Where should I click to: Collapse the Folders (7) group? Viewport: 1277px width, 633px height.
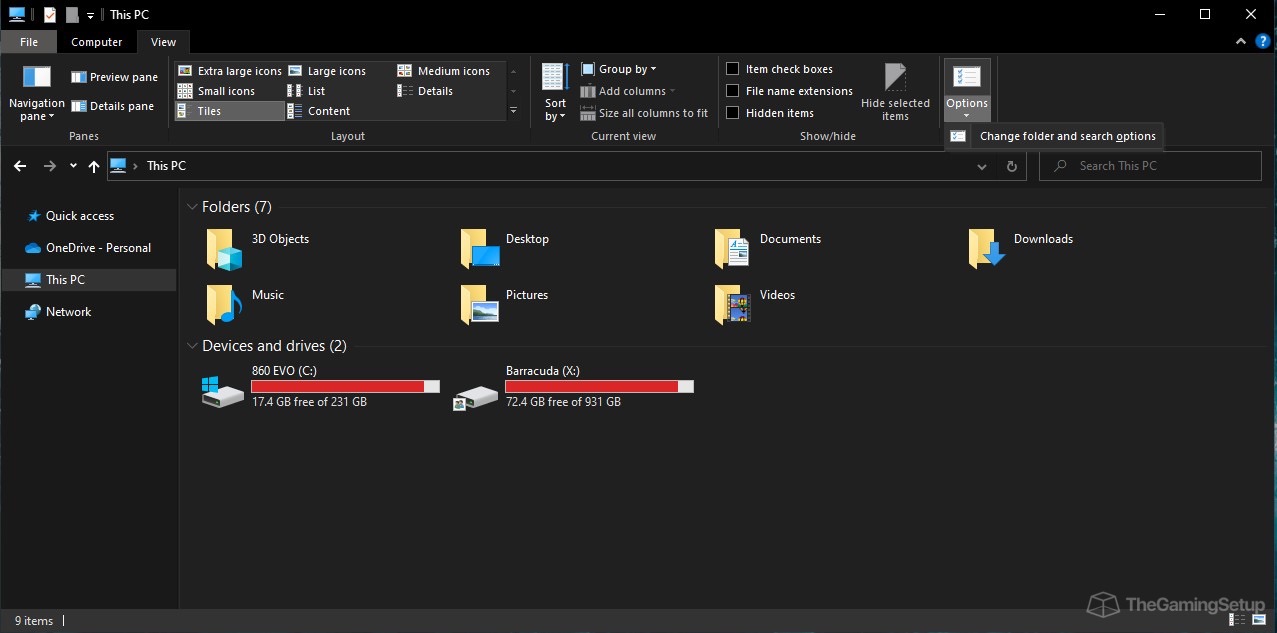192,207
